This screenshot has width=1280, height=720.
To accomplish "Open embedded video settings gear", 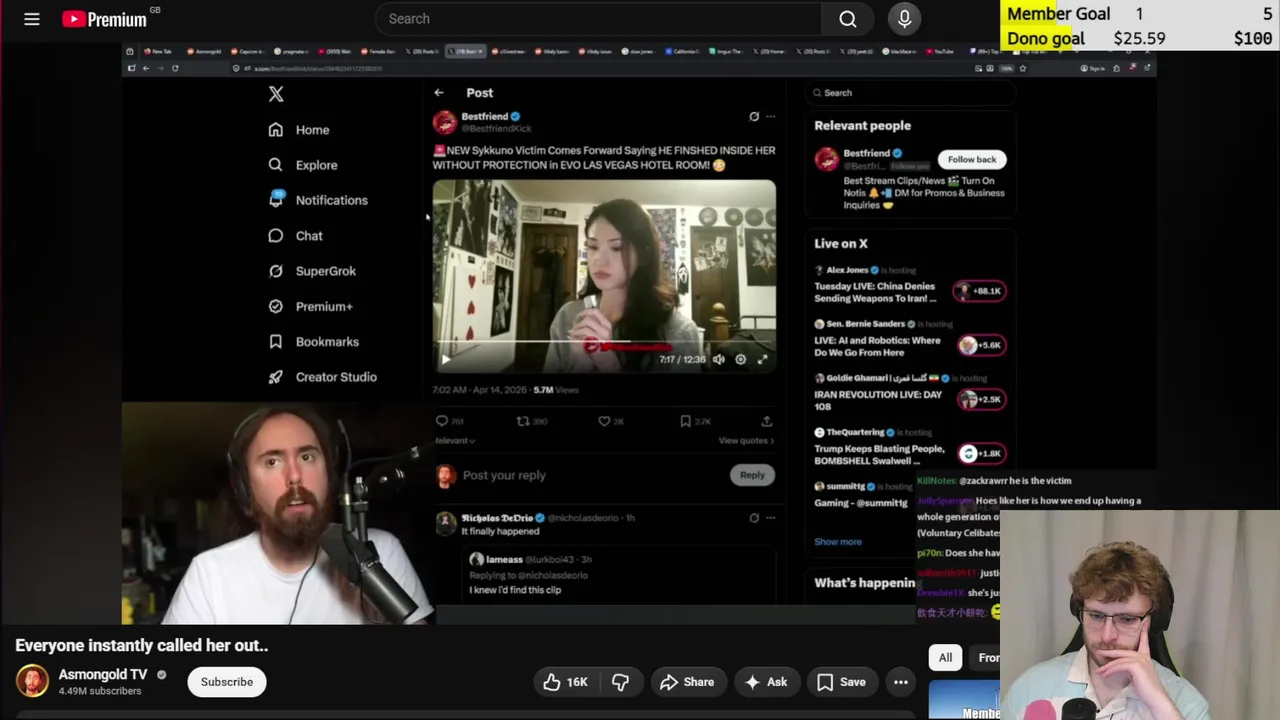I will (x=740, y=359).
